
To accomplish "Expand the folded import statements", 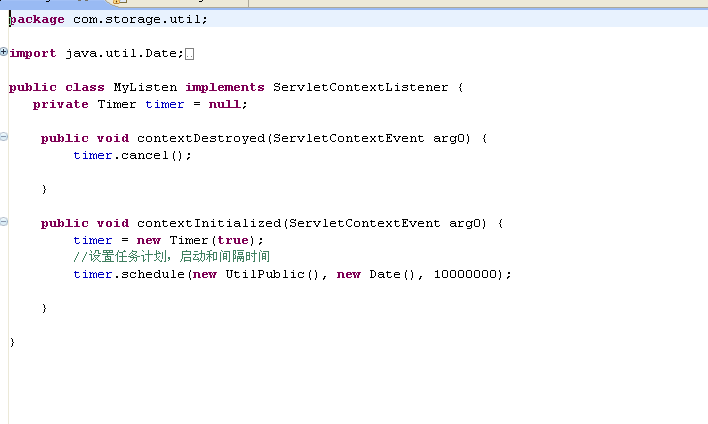I will pyautogui.click(x=4, y=52).
